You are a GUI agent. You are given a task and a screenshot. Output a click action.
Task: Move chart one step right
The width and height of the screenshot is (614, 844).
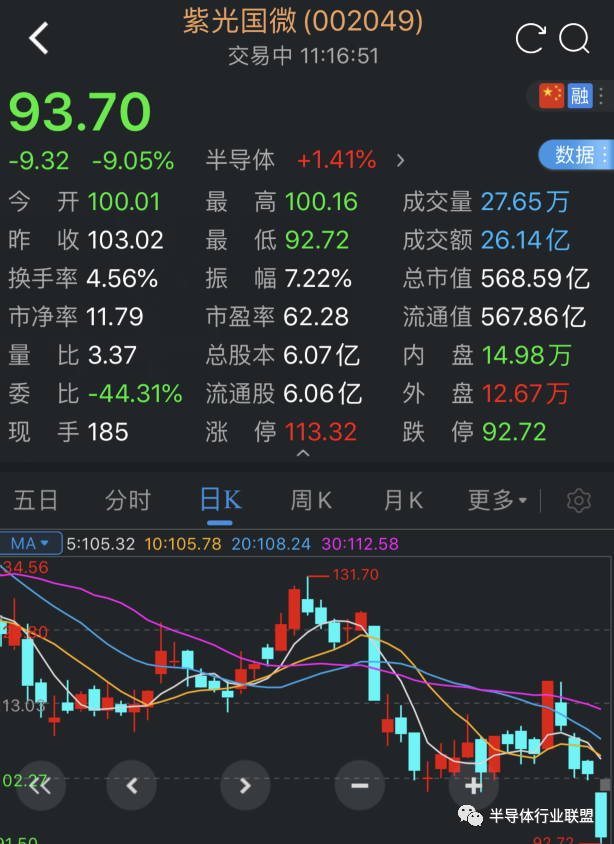pyautogui.click(x=245, y=786)
